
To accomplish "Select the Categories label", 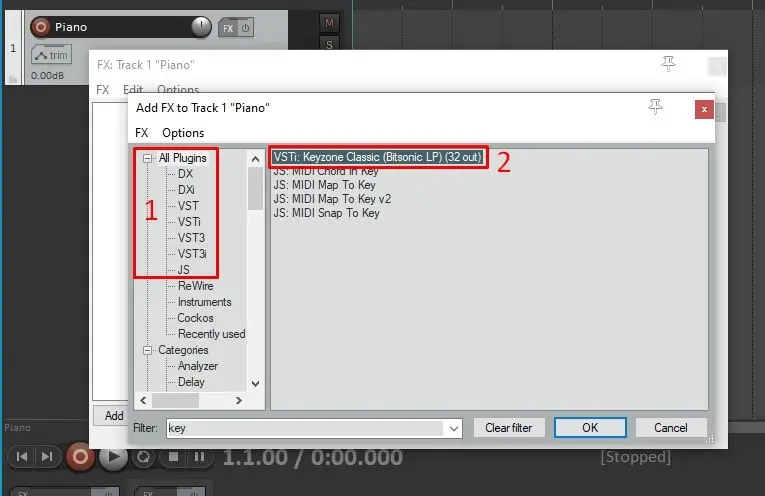I will tap(183, 350).
